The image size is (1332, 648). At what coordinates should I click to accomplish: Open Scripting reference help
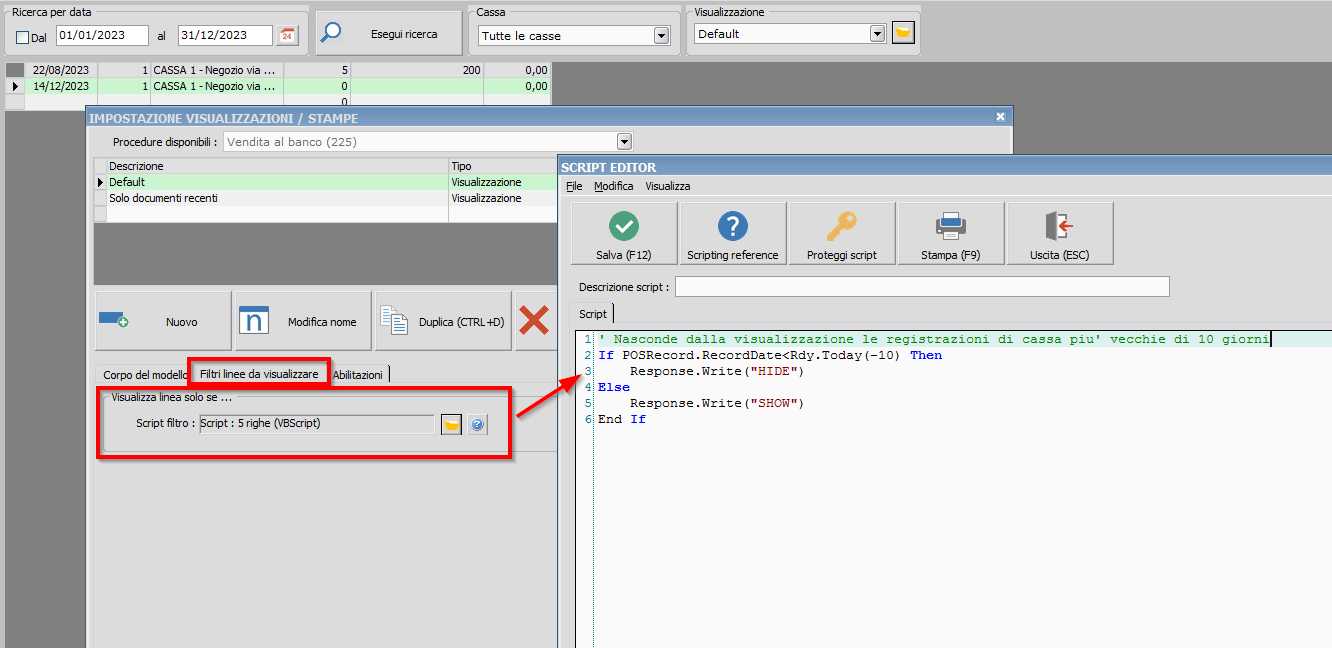pos(733,234)
